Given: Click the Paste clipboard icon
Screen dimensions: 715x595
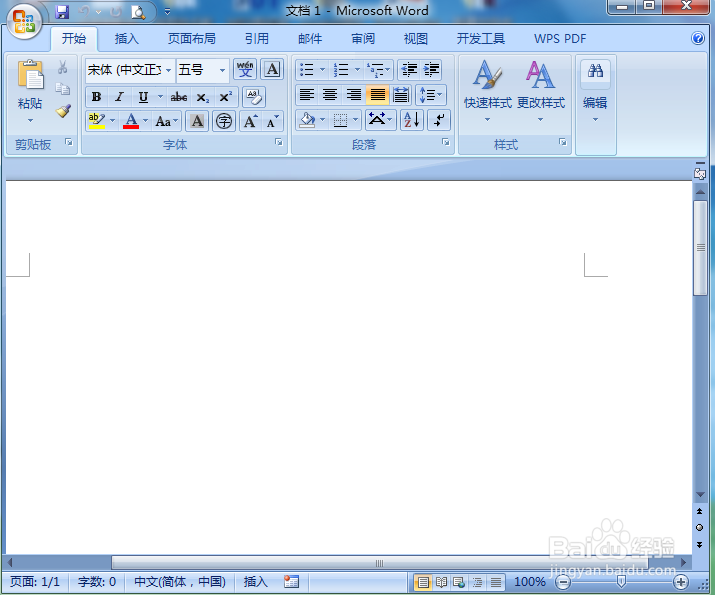Looking at the screenshot, I should pos(30,75).
